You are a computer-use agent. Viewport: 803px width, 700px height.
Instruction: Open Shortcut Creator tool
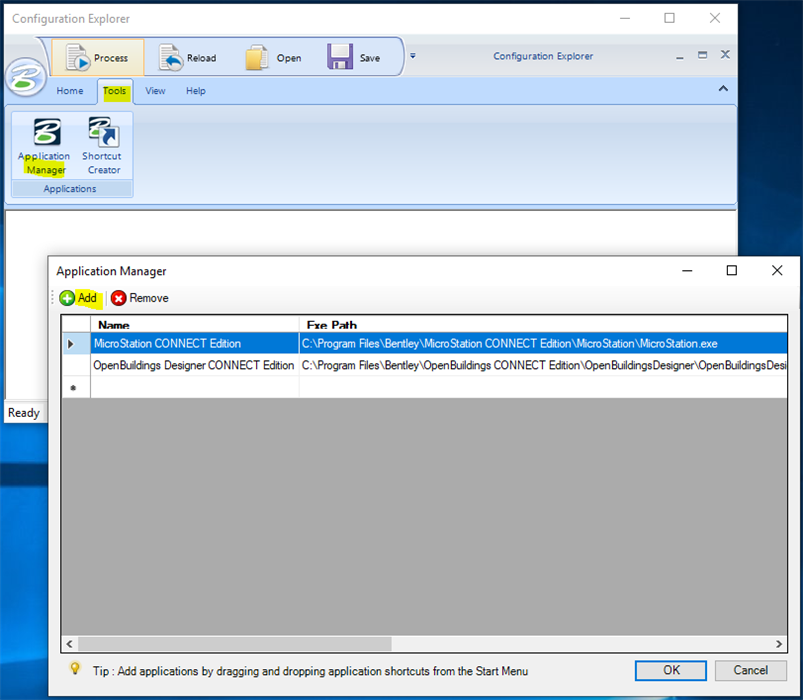[x=103, y=146]
